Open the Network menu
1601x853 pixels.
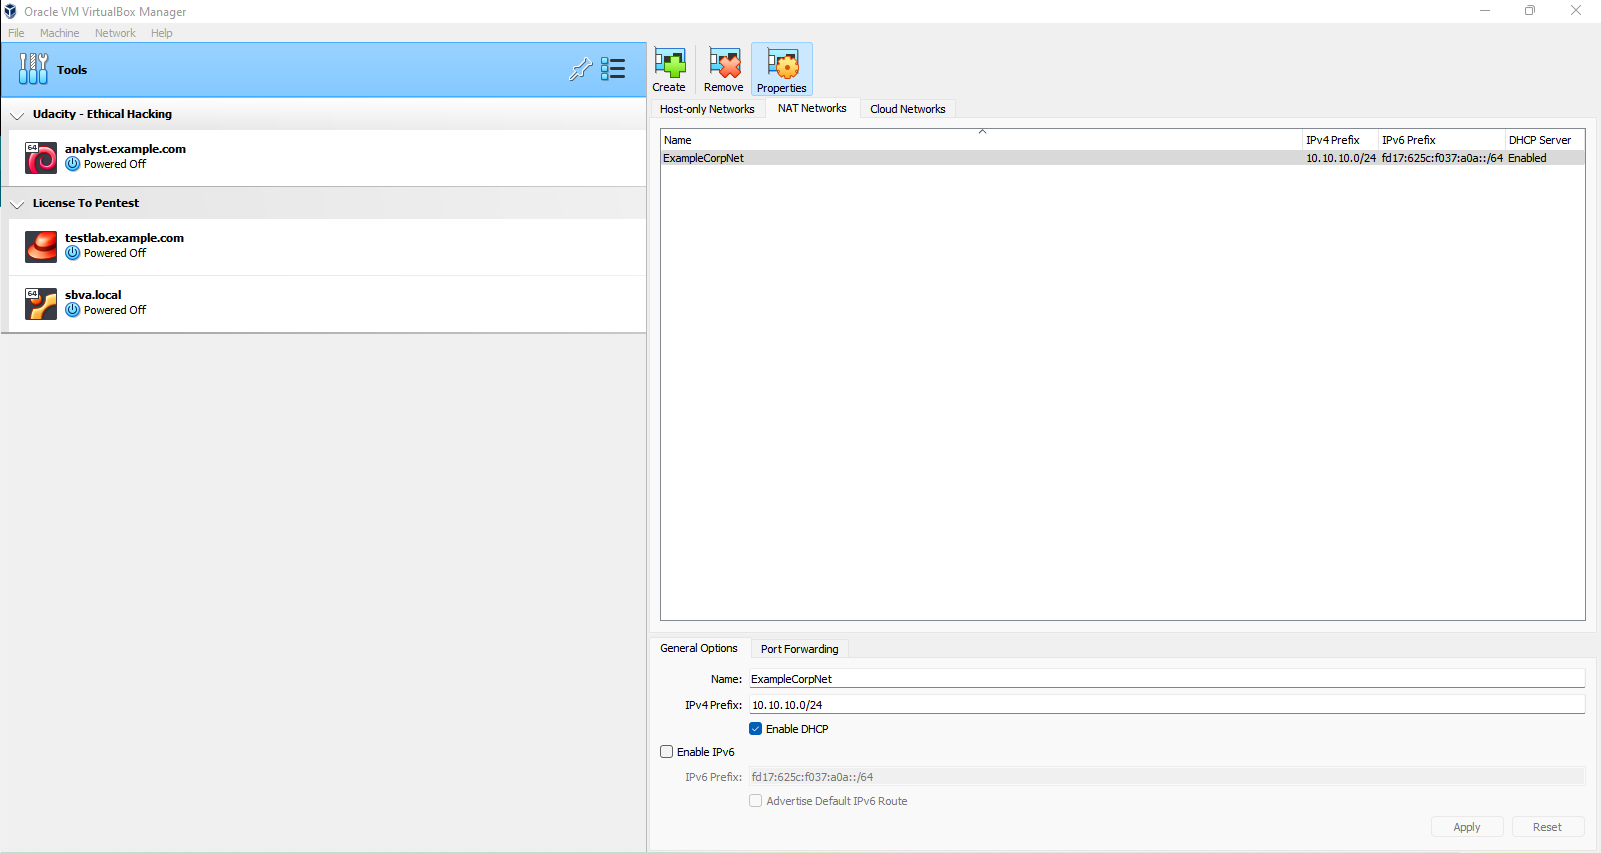[115, 33]
